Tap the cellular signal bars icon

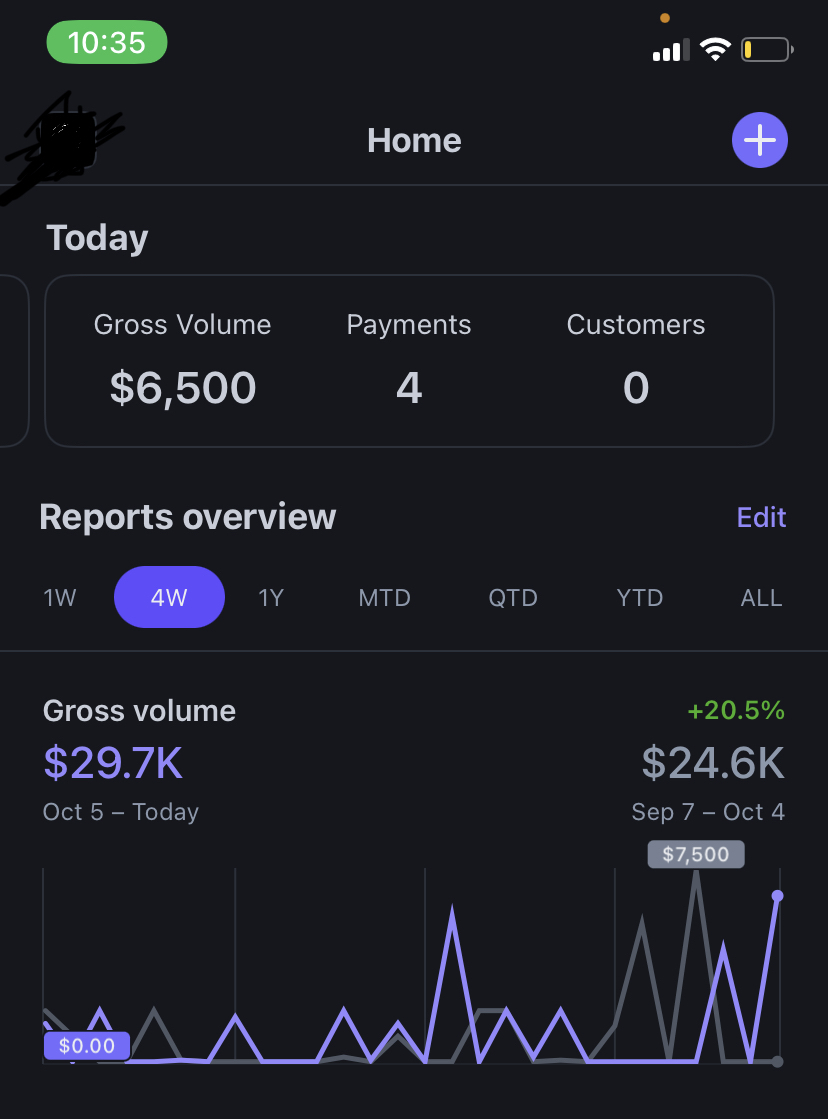tap(671, 50)
